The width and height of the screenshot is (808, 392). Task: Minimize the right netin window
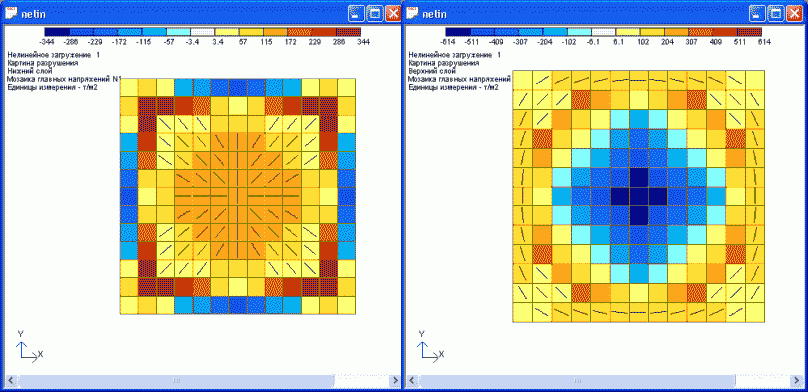[x=758, y=14]
